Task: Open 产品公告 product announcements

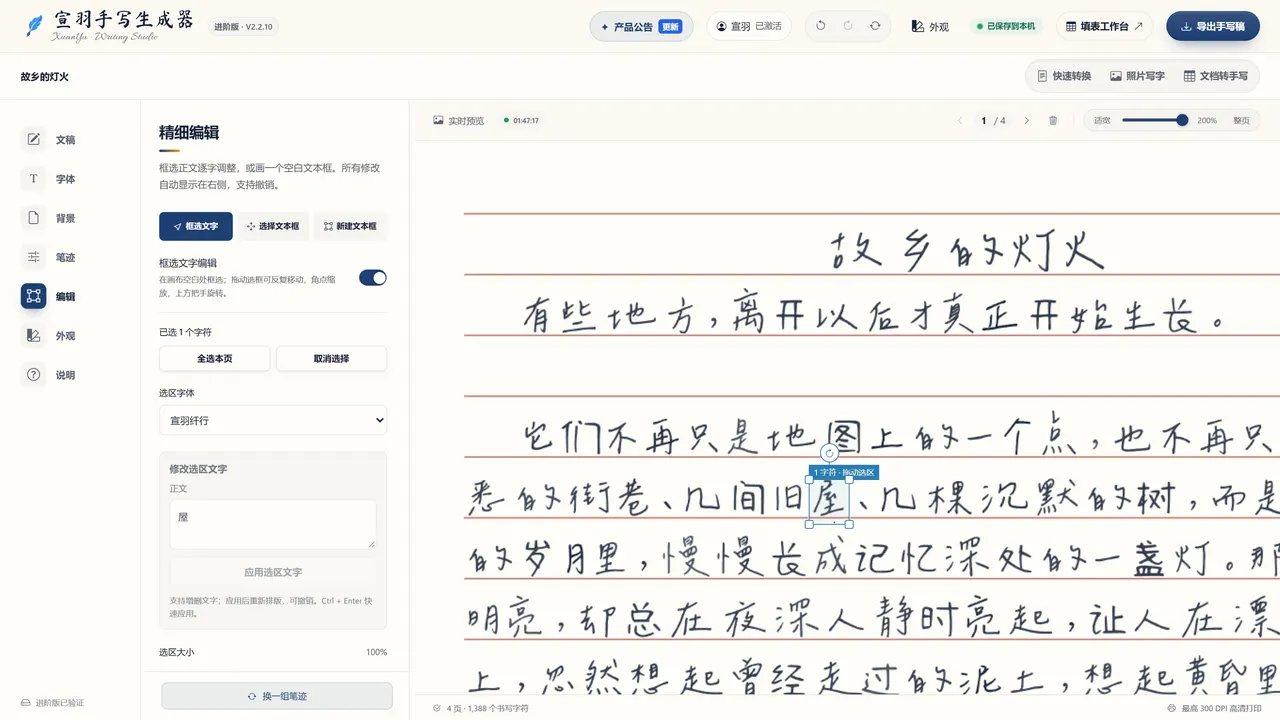Action: (x=642, y=27)
